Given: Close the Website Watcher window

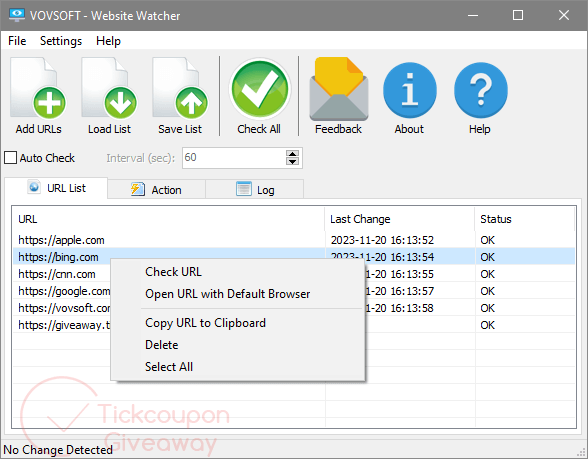Looking at the screenshot, I should click(564, 15).
